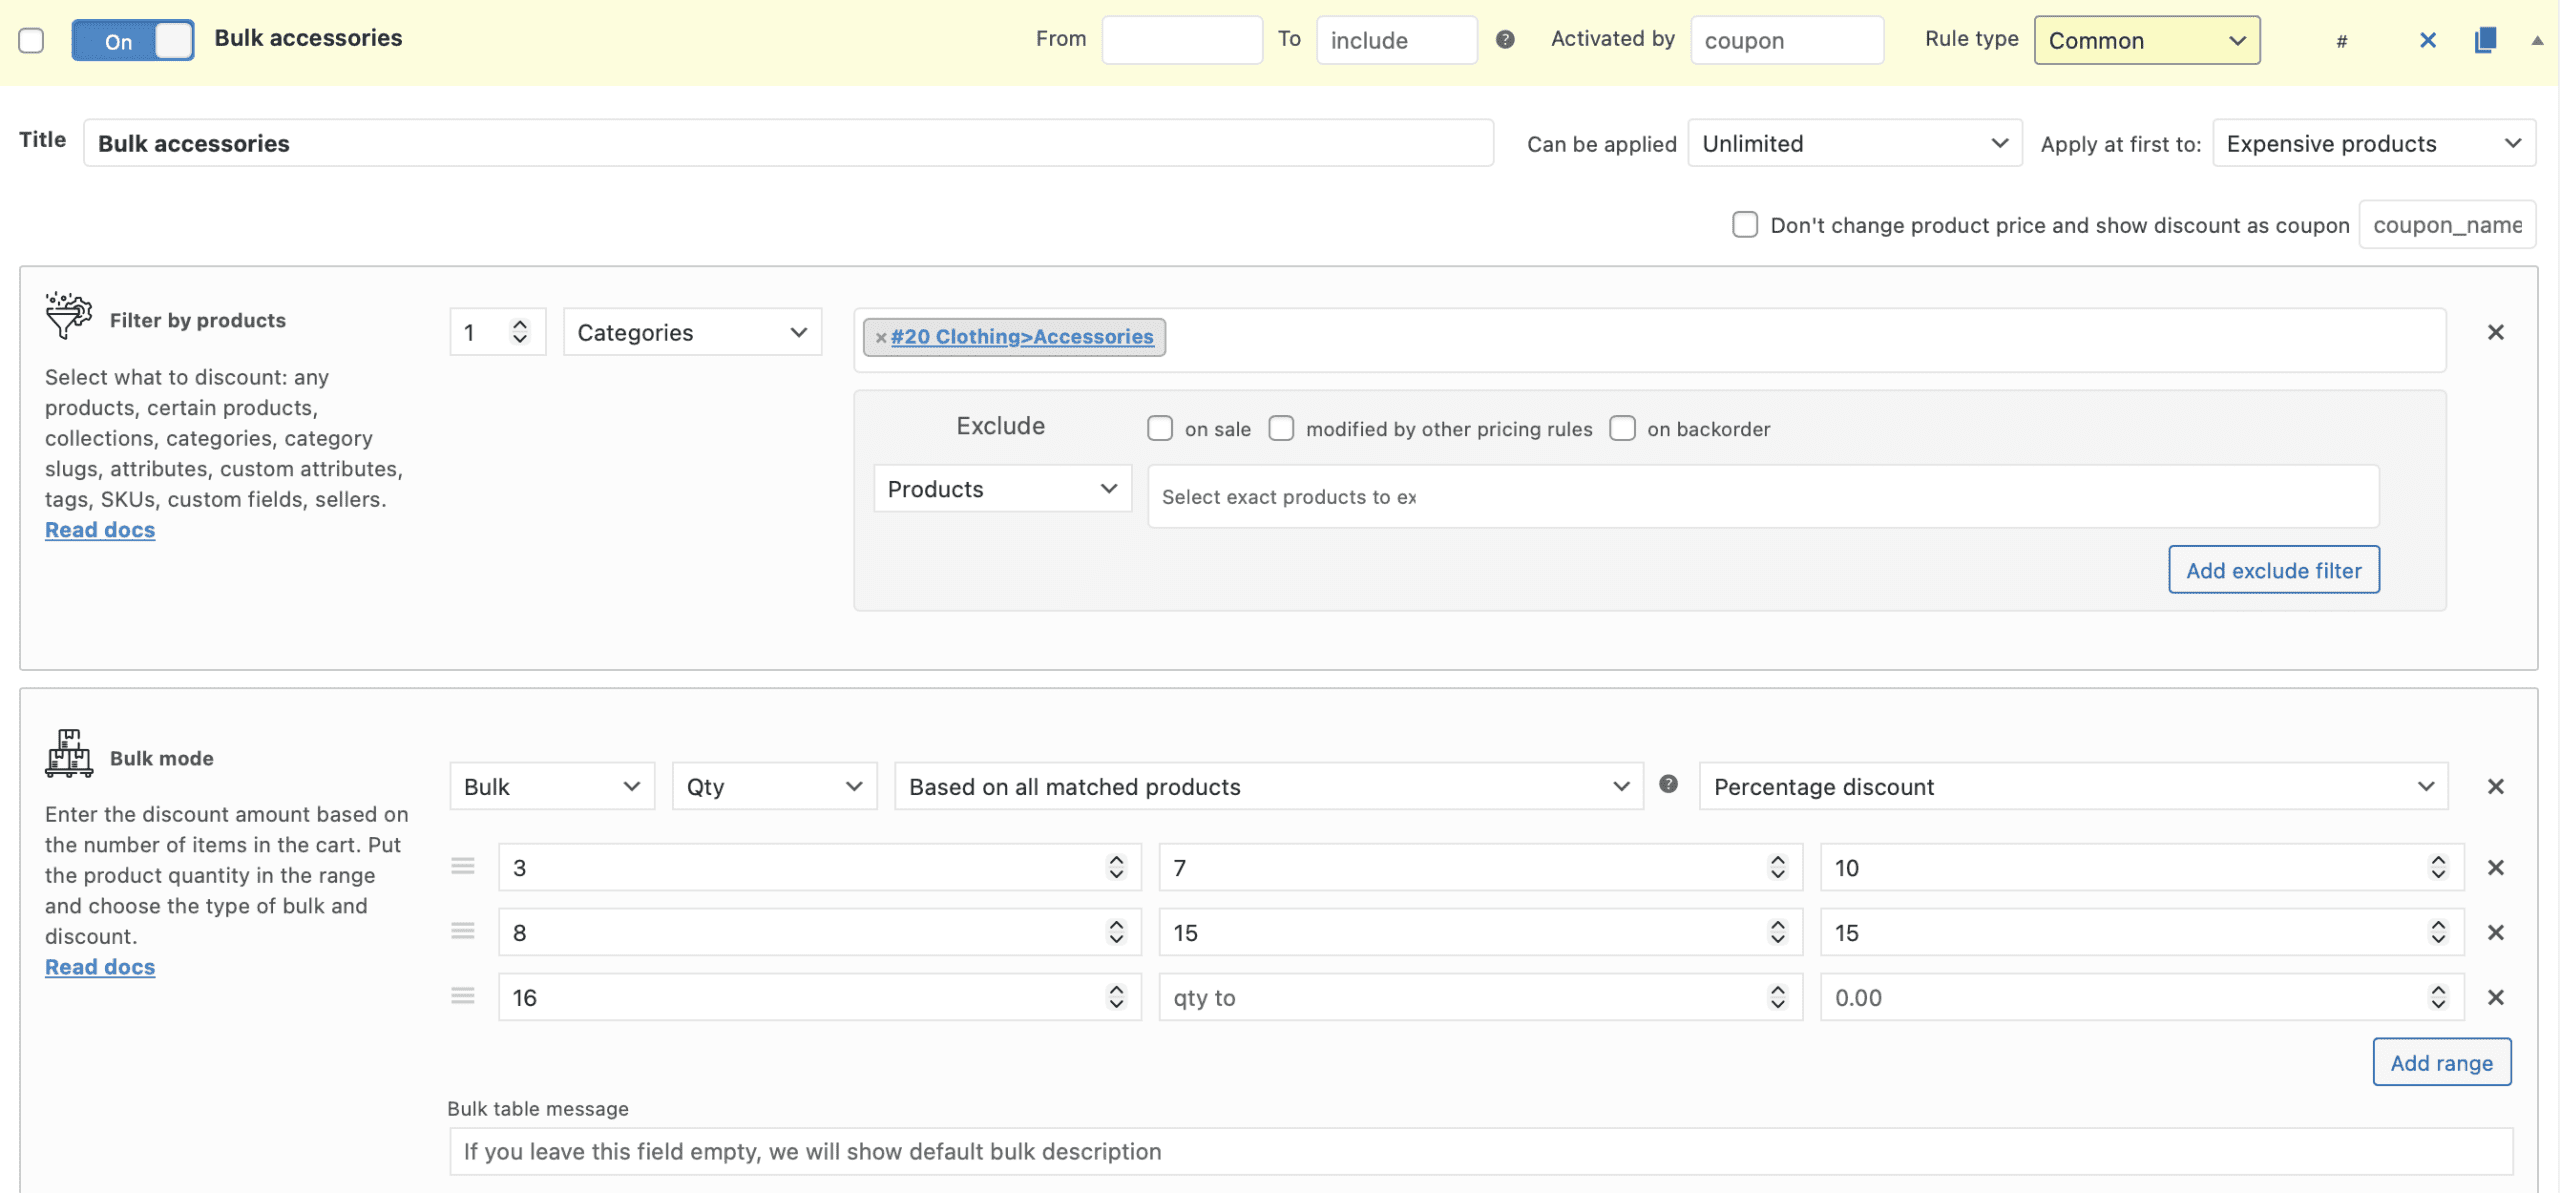Check the exclude on sale checkbox
The image size is (2560, 1193).
pos(1160,429)
